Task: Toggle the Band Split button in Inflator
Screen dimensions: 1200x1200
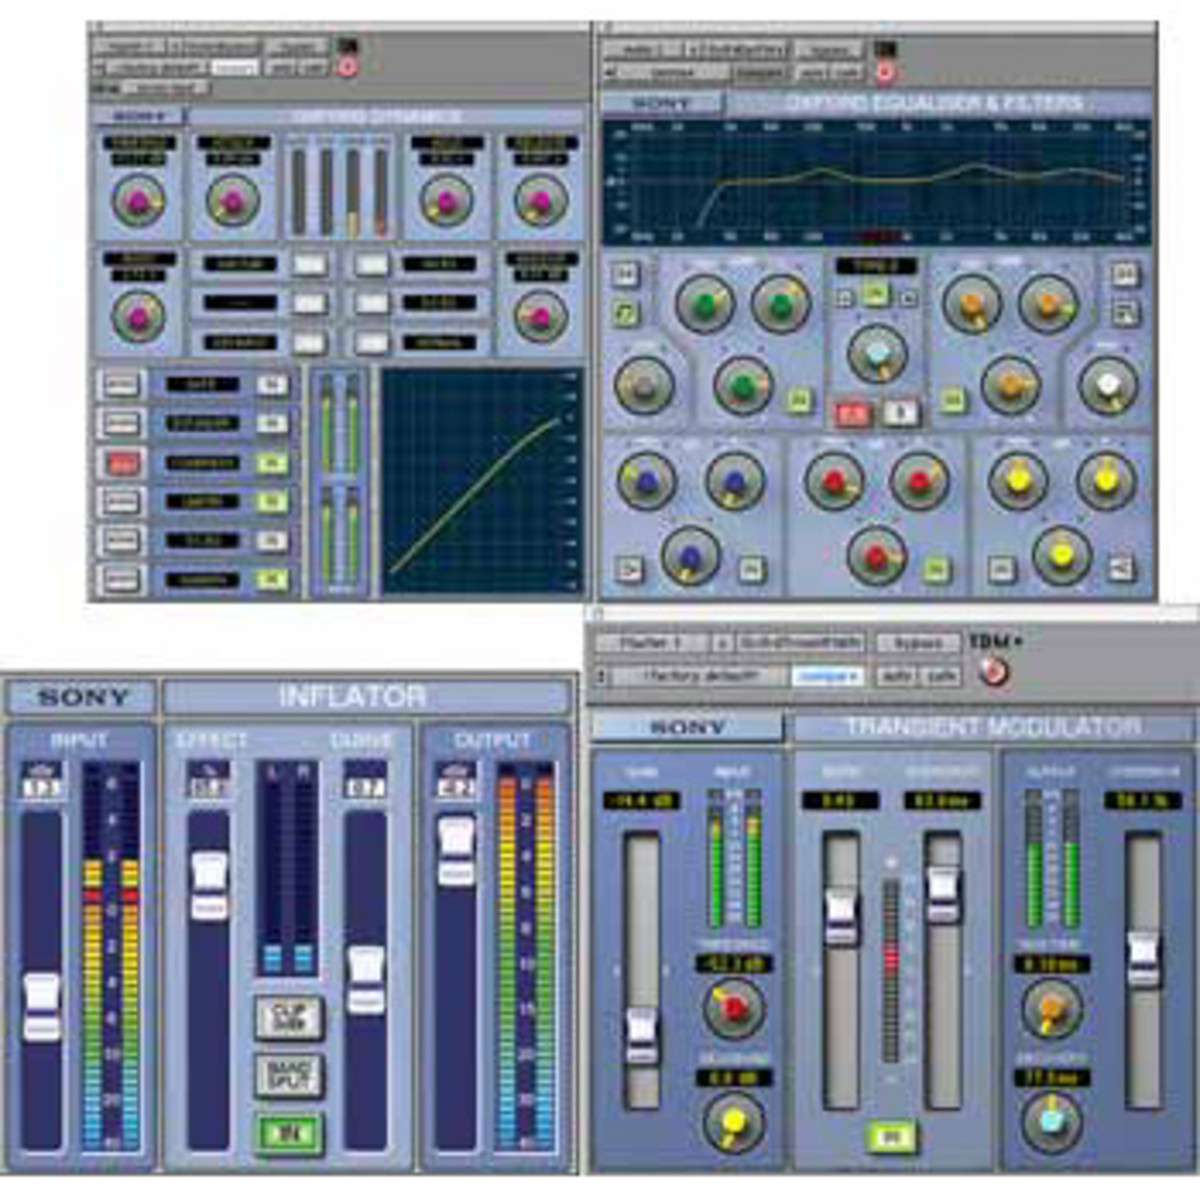Action: point(288,1076)
